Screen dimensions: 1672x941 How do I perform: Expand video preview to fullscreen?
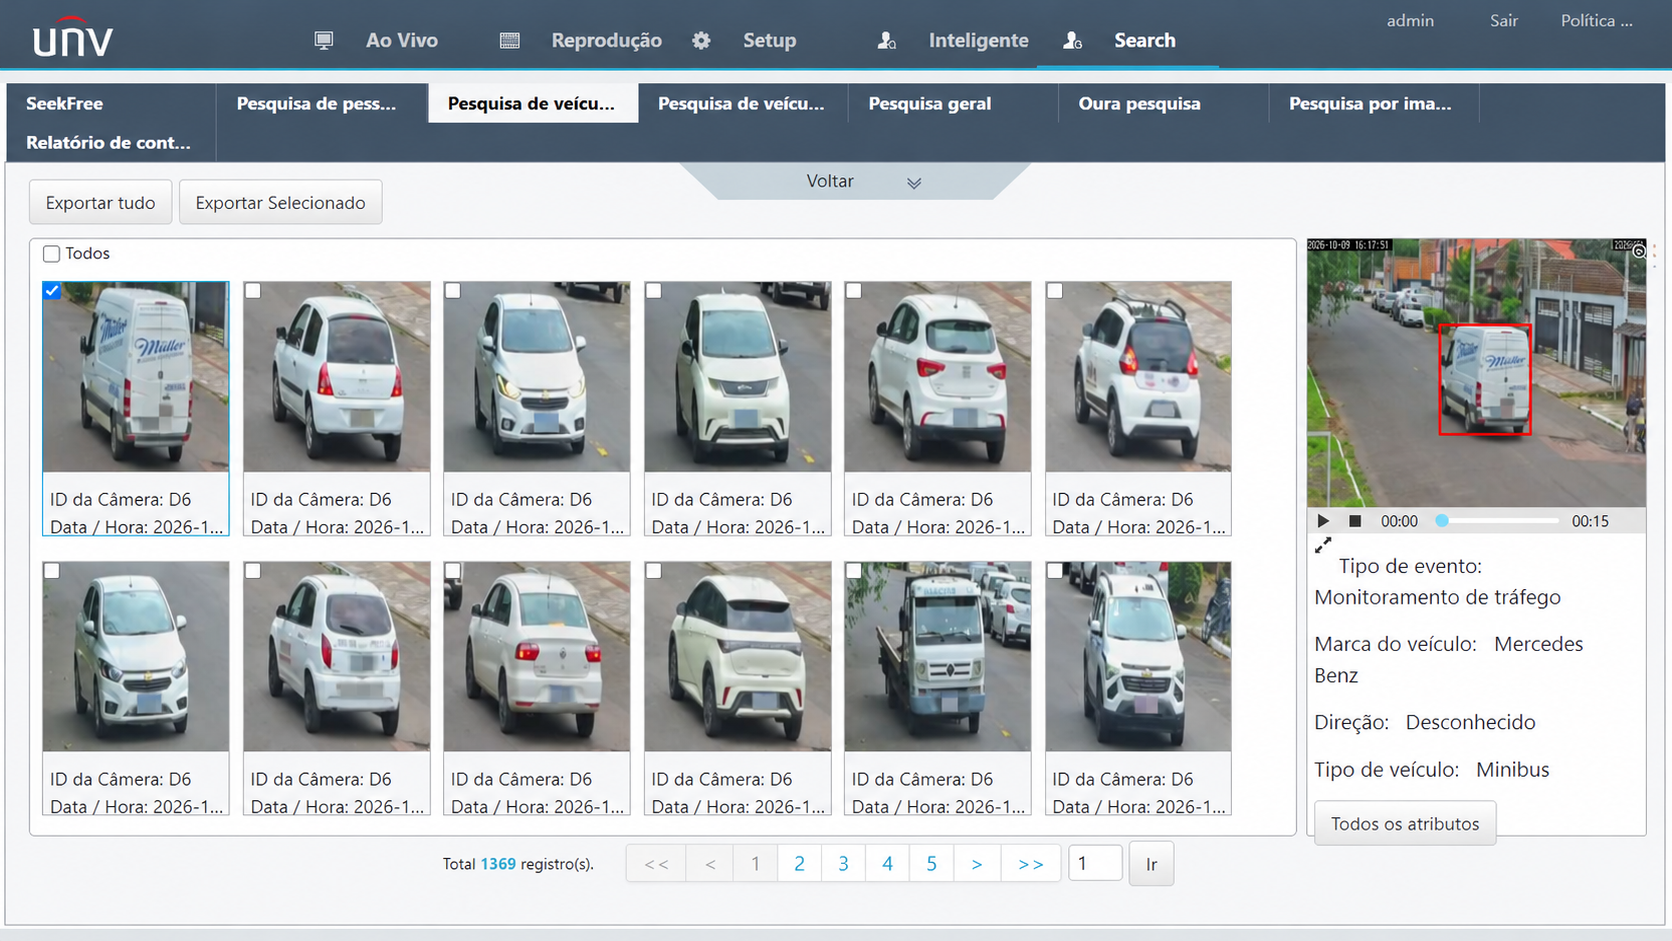tap(1323, 545)
